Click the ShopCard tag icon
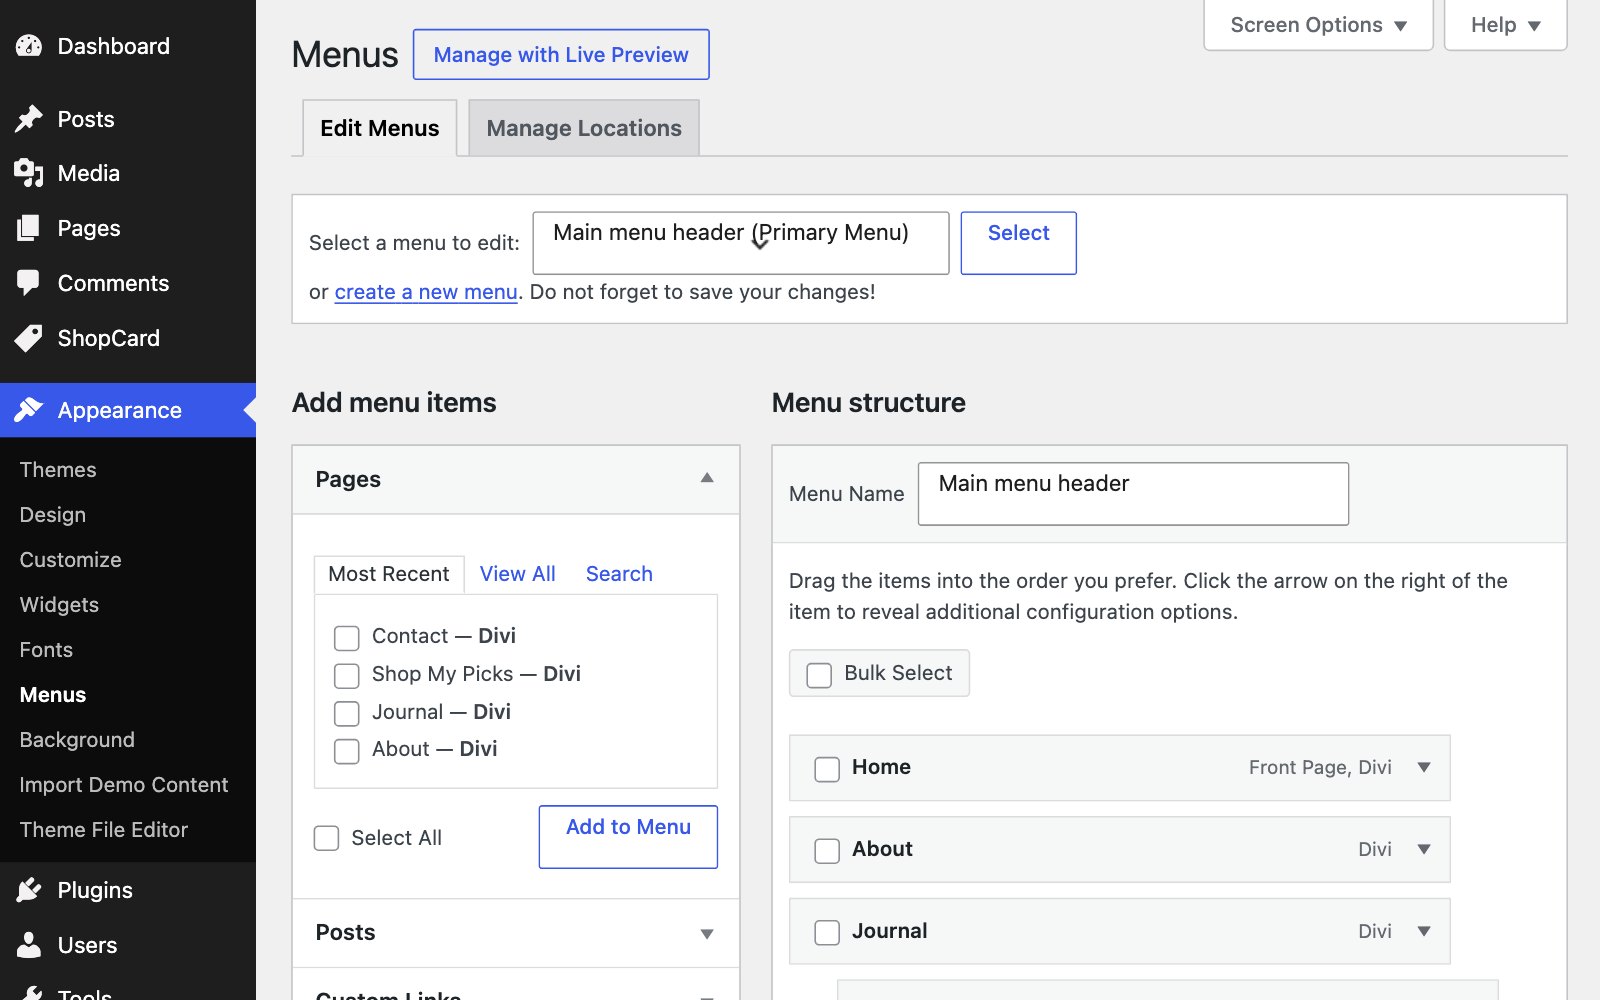This screenshot has width=1600, height=1000. [x=29, y=338]
